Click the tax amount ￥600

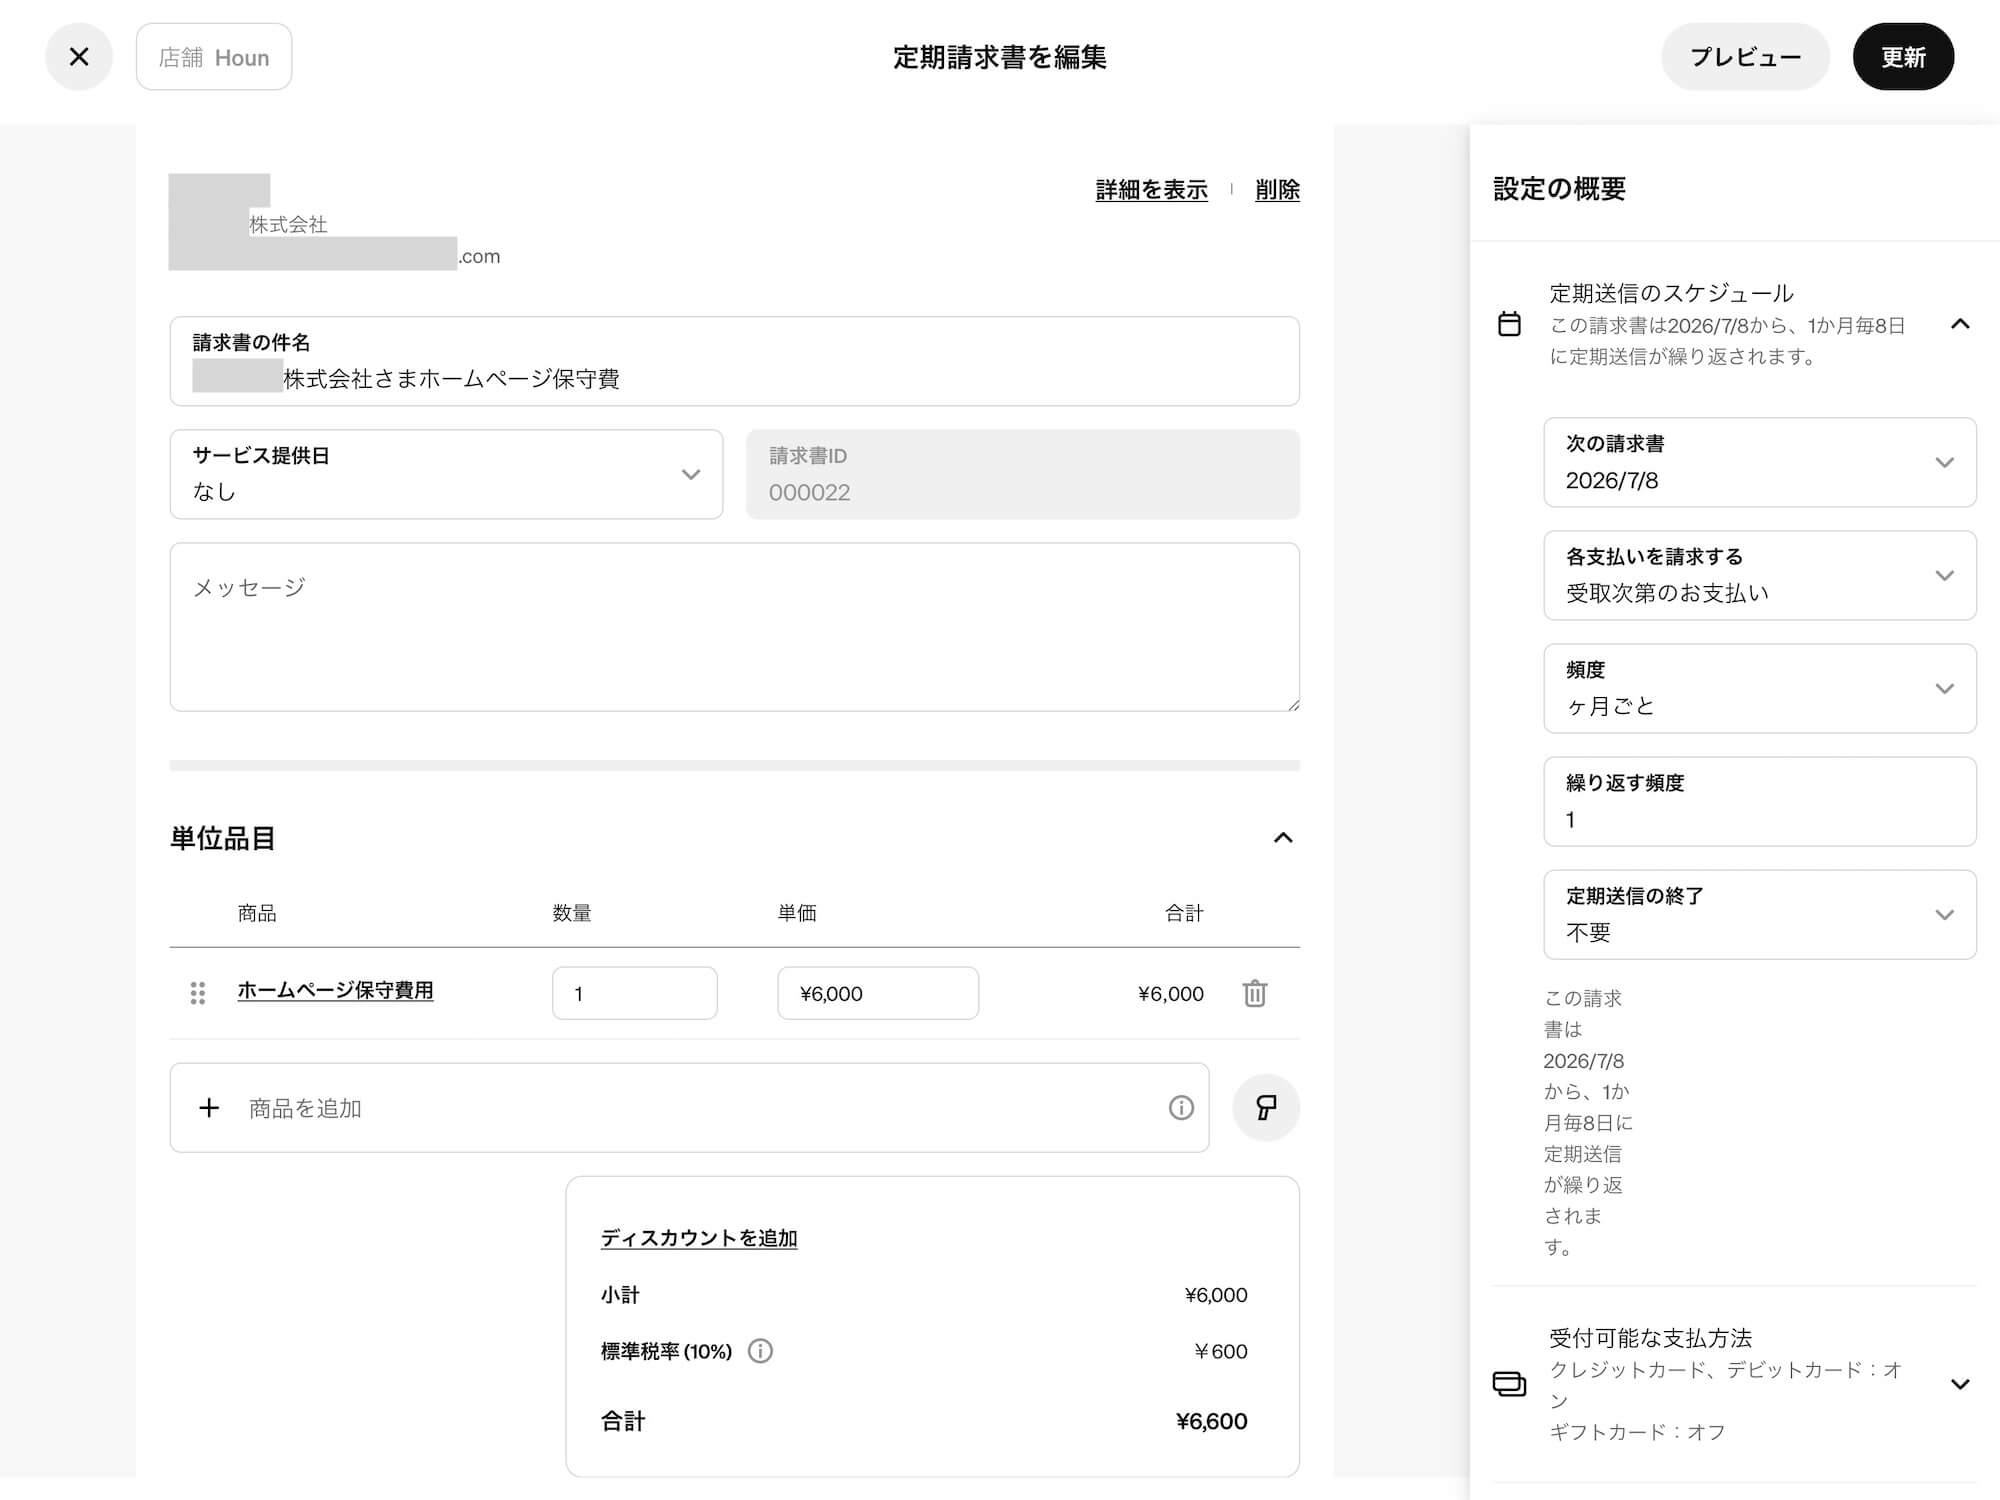(1220, 1351)
